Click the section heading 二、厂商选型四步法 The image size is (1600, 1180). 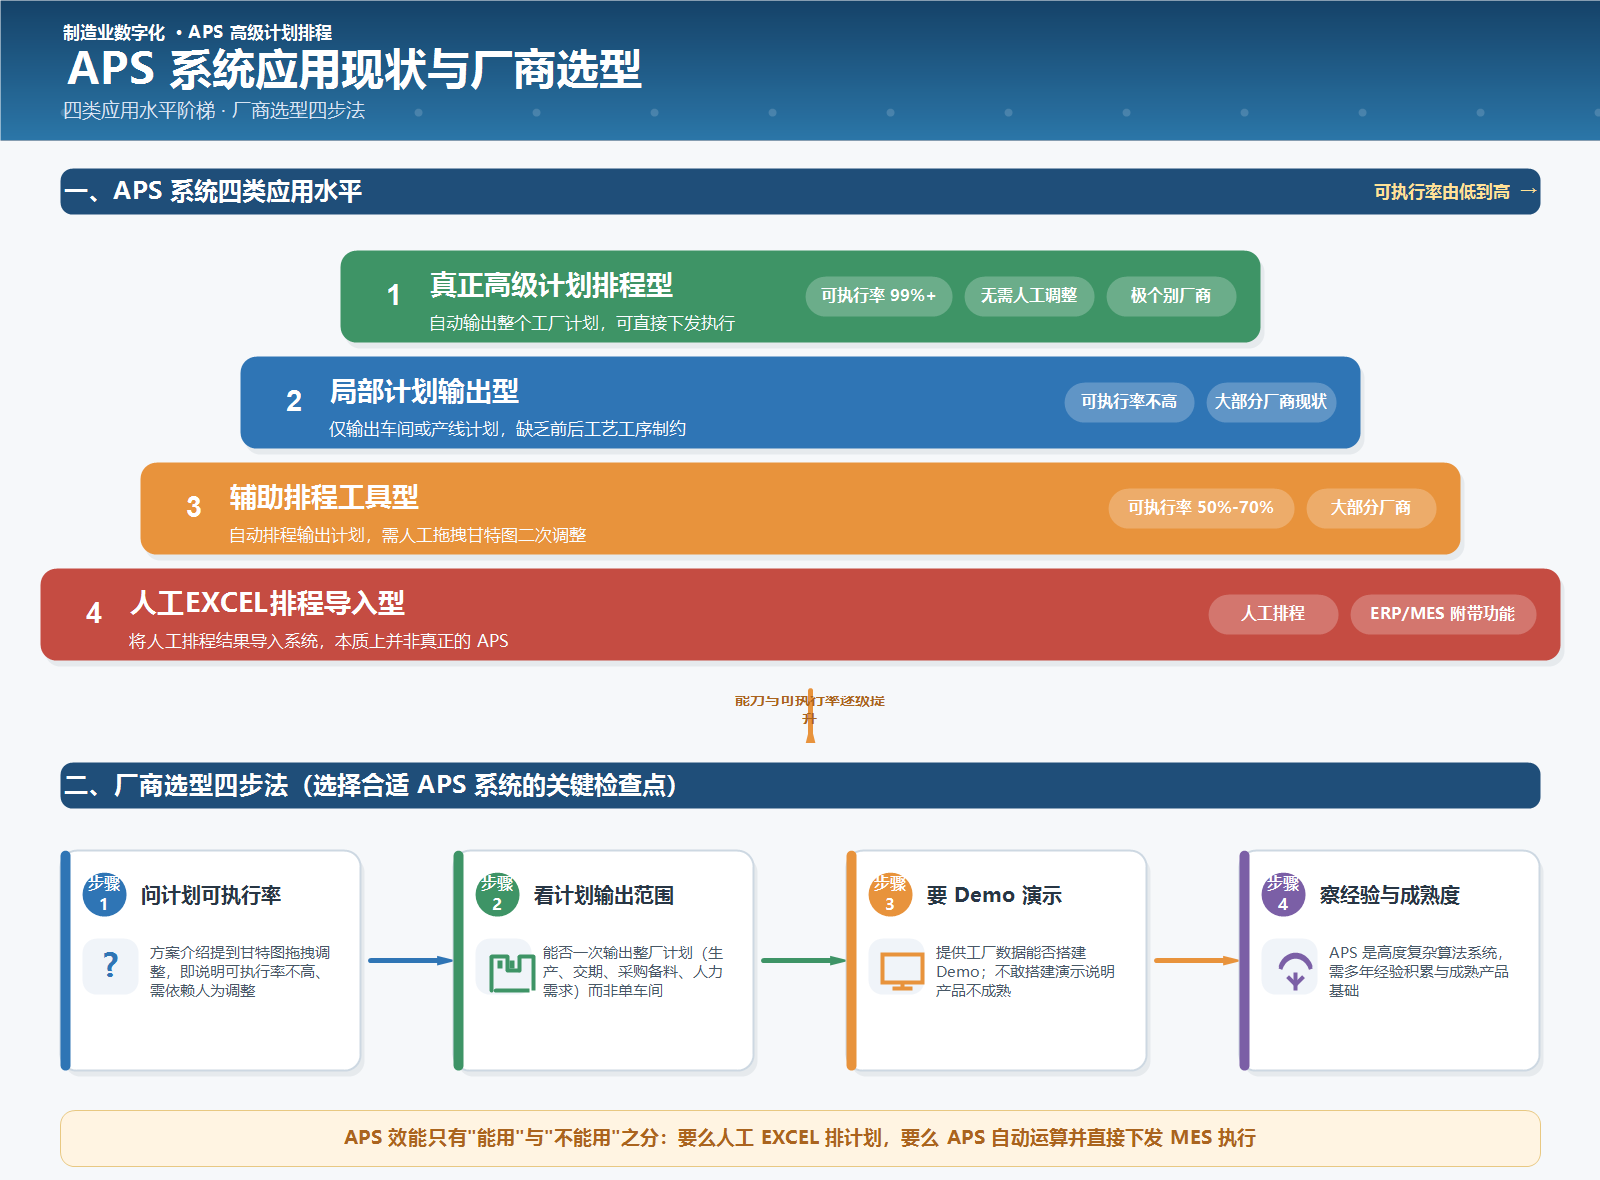click(371, 786)
